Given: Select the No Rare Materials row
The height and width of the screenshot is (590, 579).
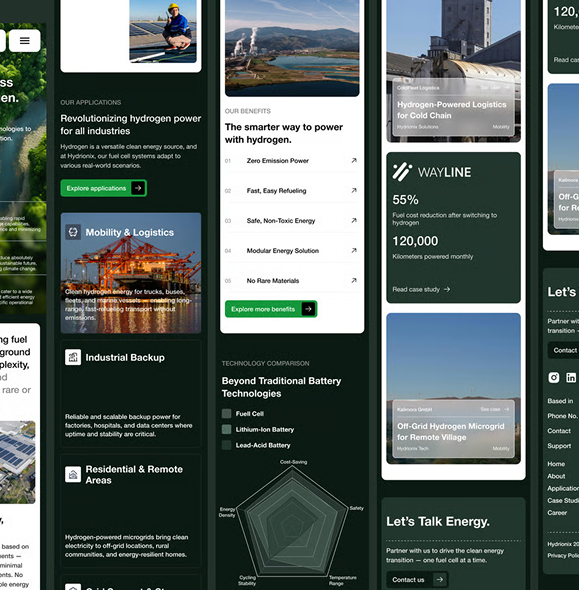Looking at the screenshot, I should click(x=292, y=281).
